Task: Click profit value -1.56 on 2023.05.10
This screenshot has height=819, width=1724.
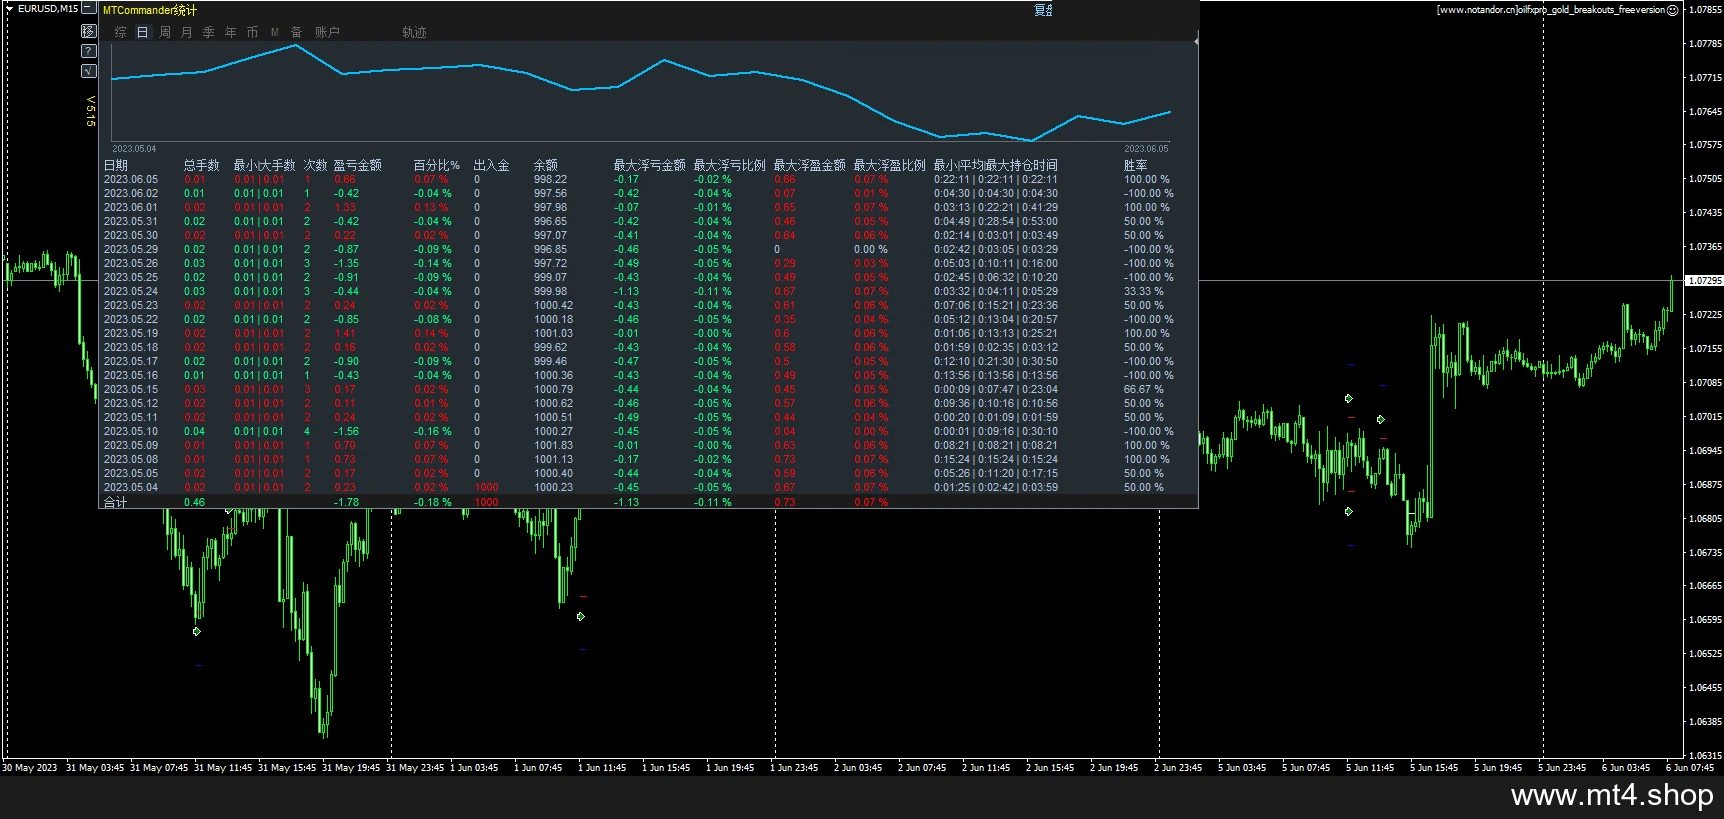Action: pyautogui.click(x=347, y=432)
